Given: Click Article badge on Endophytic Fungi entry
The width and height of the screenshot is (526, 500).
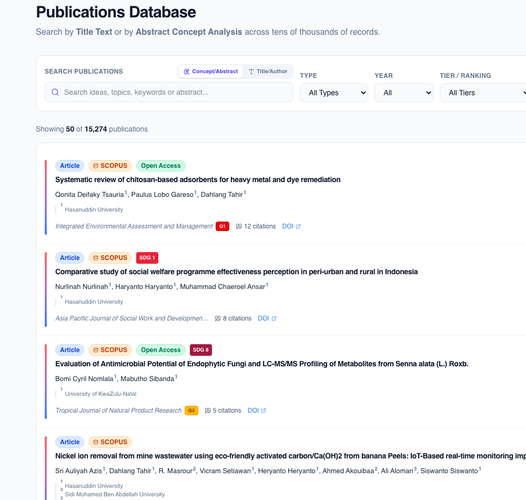Looking at the screenshot, I should [69, 350].
